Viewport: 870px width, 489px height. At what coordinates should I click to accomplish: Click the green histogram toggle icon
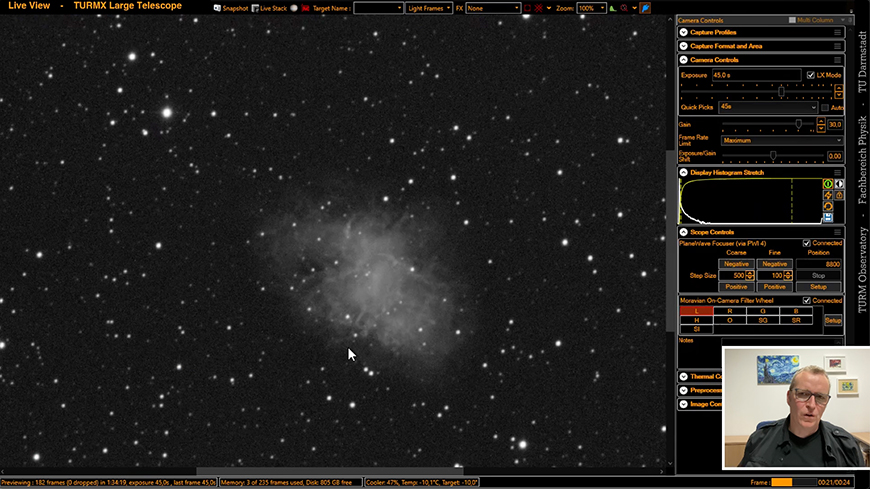828,184
